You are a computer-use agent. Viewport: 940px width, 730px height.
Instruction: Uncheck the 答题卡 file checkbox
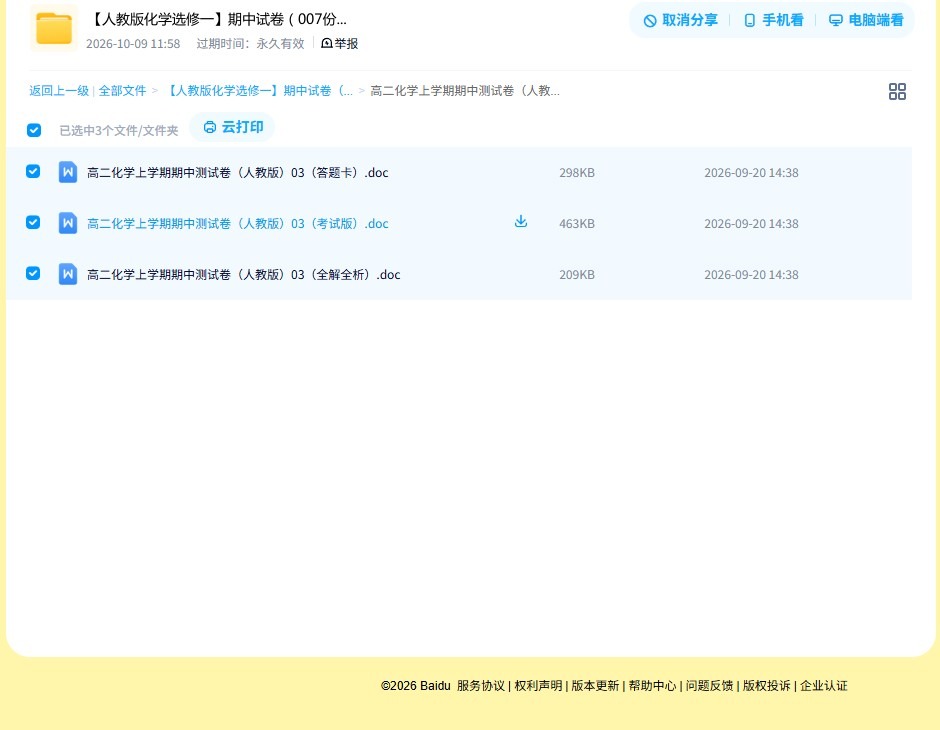pos(33,171)
